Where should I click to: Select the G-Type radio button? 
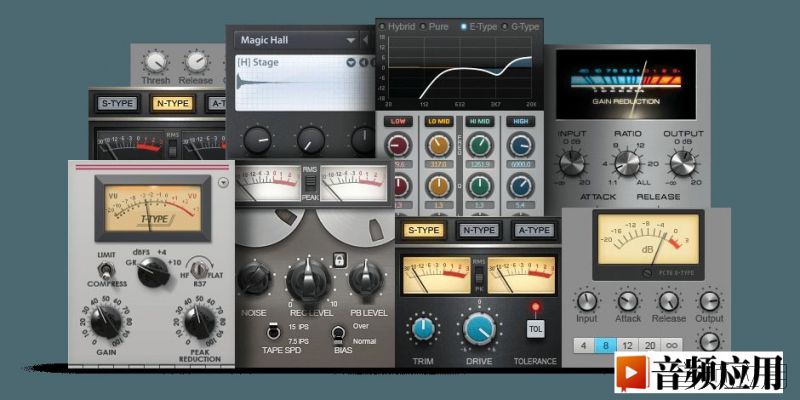pyautogui.click(x=505, y=27)
